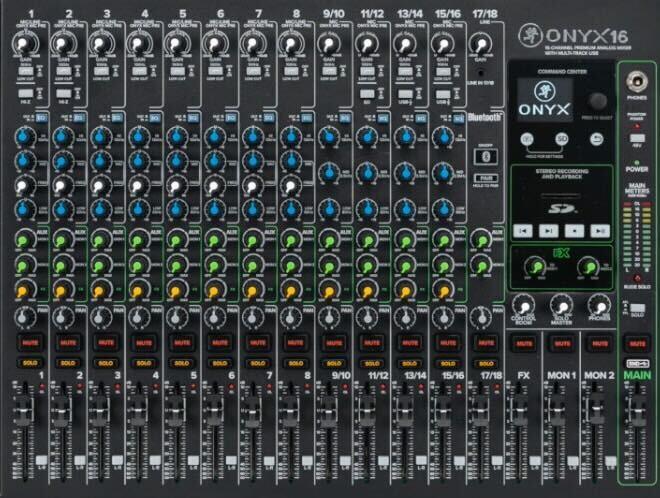This screenshot has width=660, height=498.
Task: Click the Control Room level knob
Action: click(x=523, y=305)
